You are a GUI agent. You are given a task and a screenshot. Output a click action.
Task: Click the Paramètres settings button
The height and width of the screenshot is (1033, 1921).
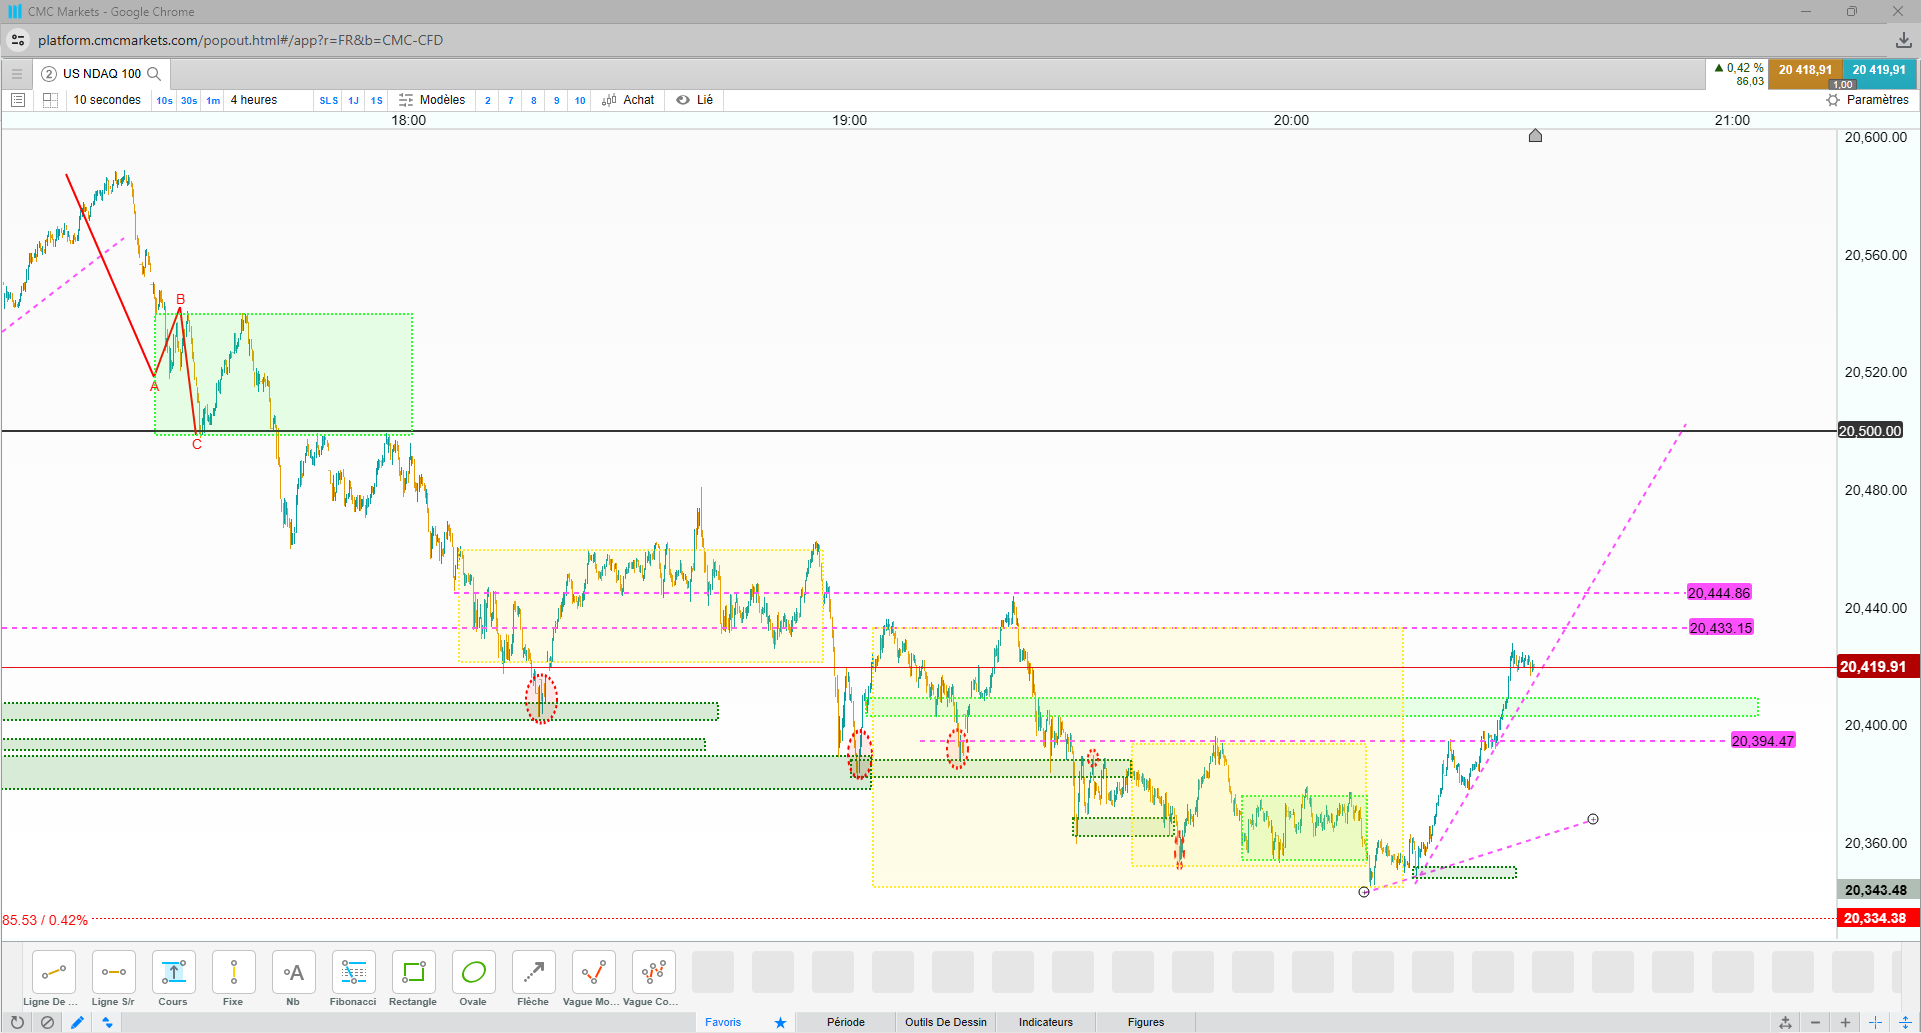[x=1867, y=100]
